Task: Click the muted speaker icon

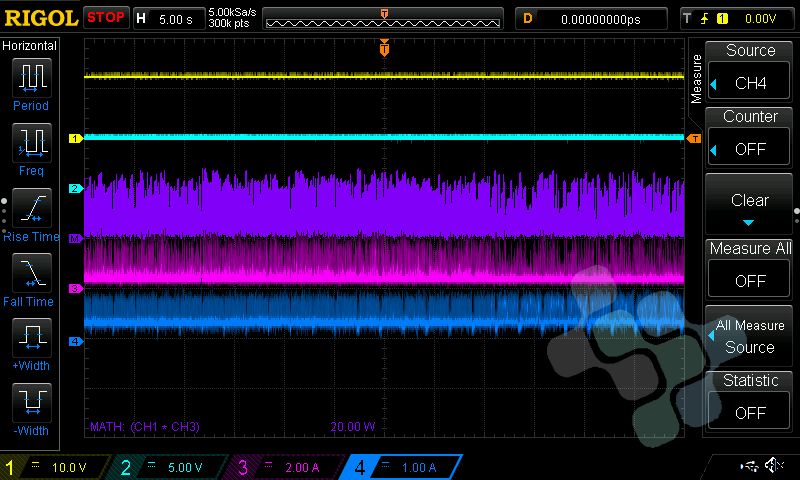Action: [x=773, y=466]
